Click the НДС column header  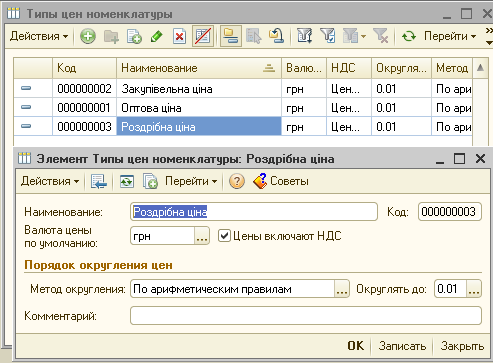coord(349,68)
